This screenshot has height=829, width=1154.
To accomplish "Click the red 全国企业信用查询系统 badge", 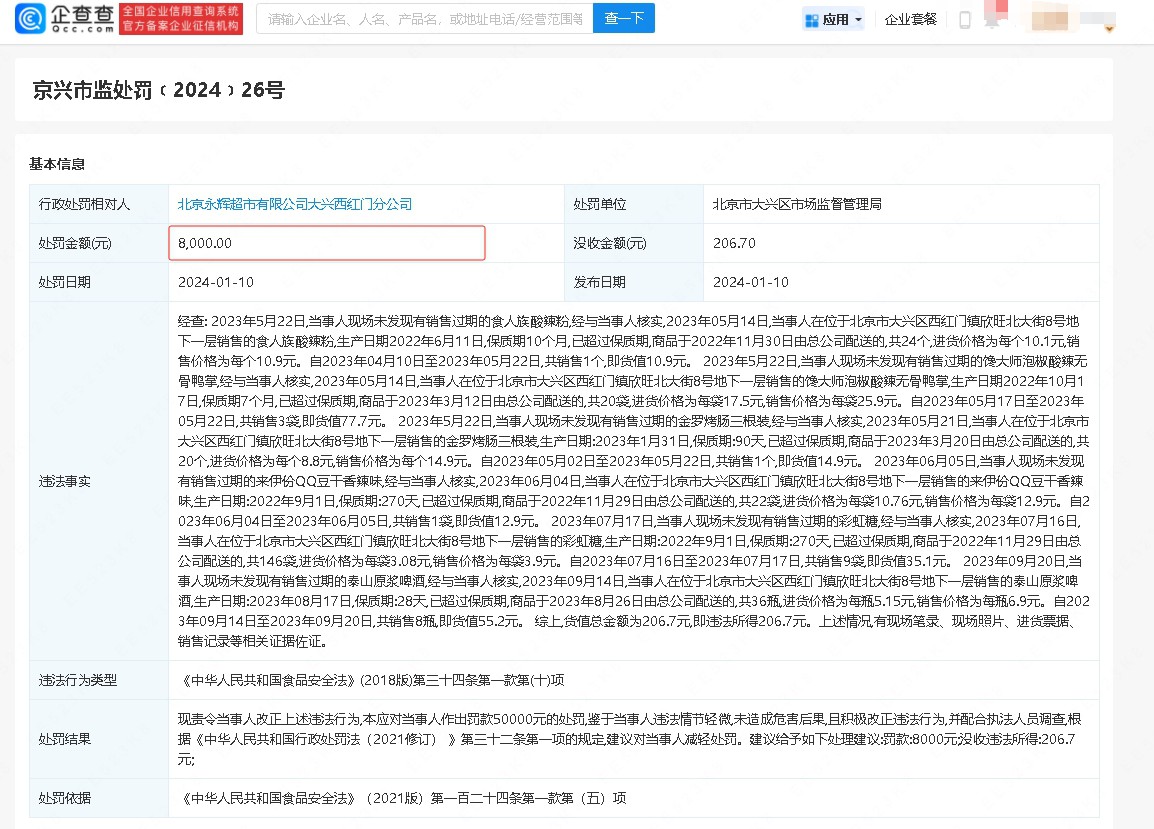I will coord(180,19).
